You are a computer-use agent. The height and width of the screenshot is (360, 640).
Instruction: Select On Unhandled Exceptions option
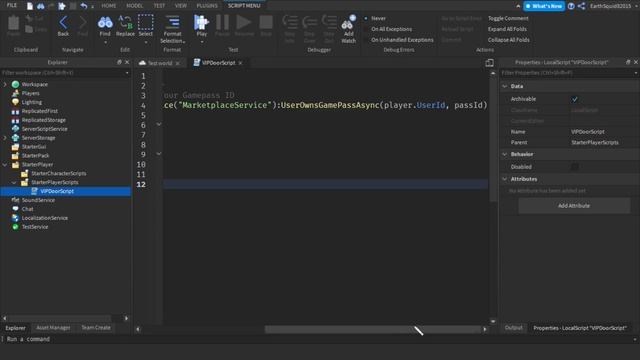tap(402, 40)
